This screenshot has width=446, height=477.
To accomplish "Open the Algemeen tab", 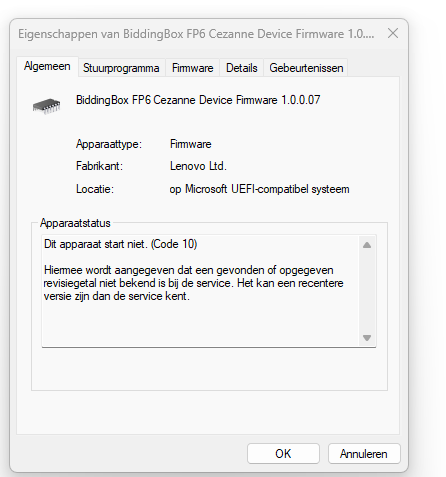I will 47,66.
